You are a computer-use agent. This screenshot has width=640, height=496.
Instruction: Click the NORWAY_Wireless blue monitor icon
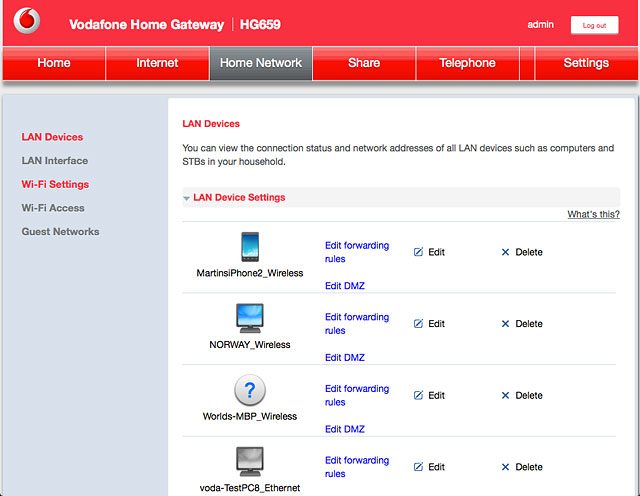point(250,318)
